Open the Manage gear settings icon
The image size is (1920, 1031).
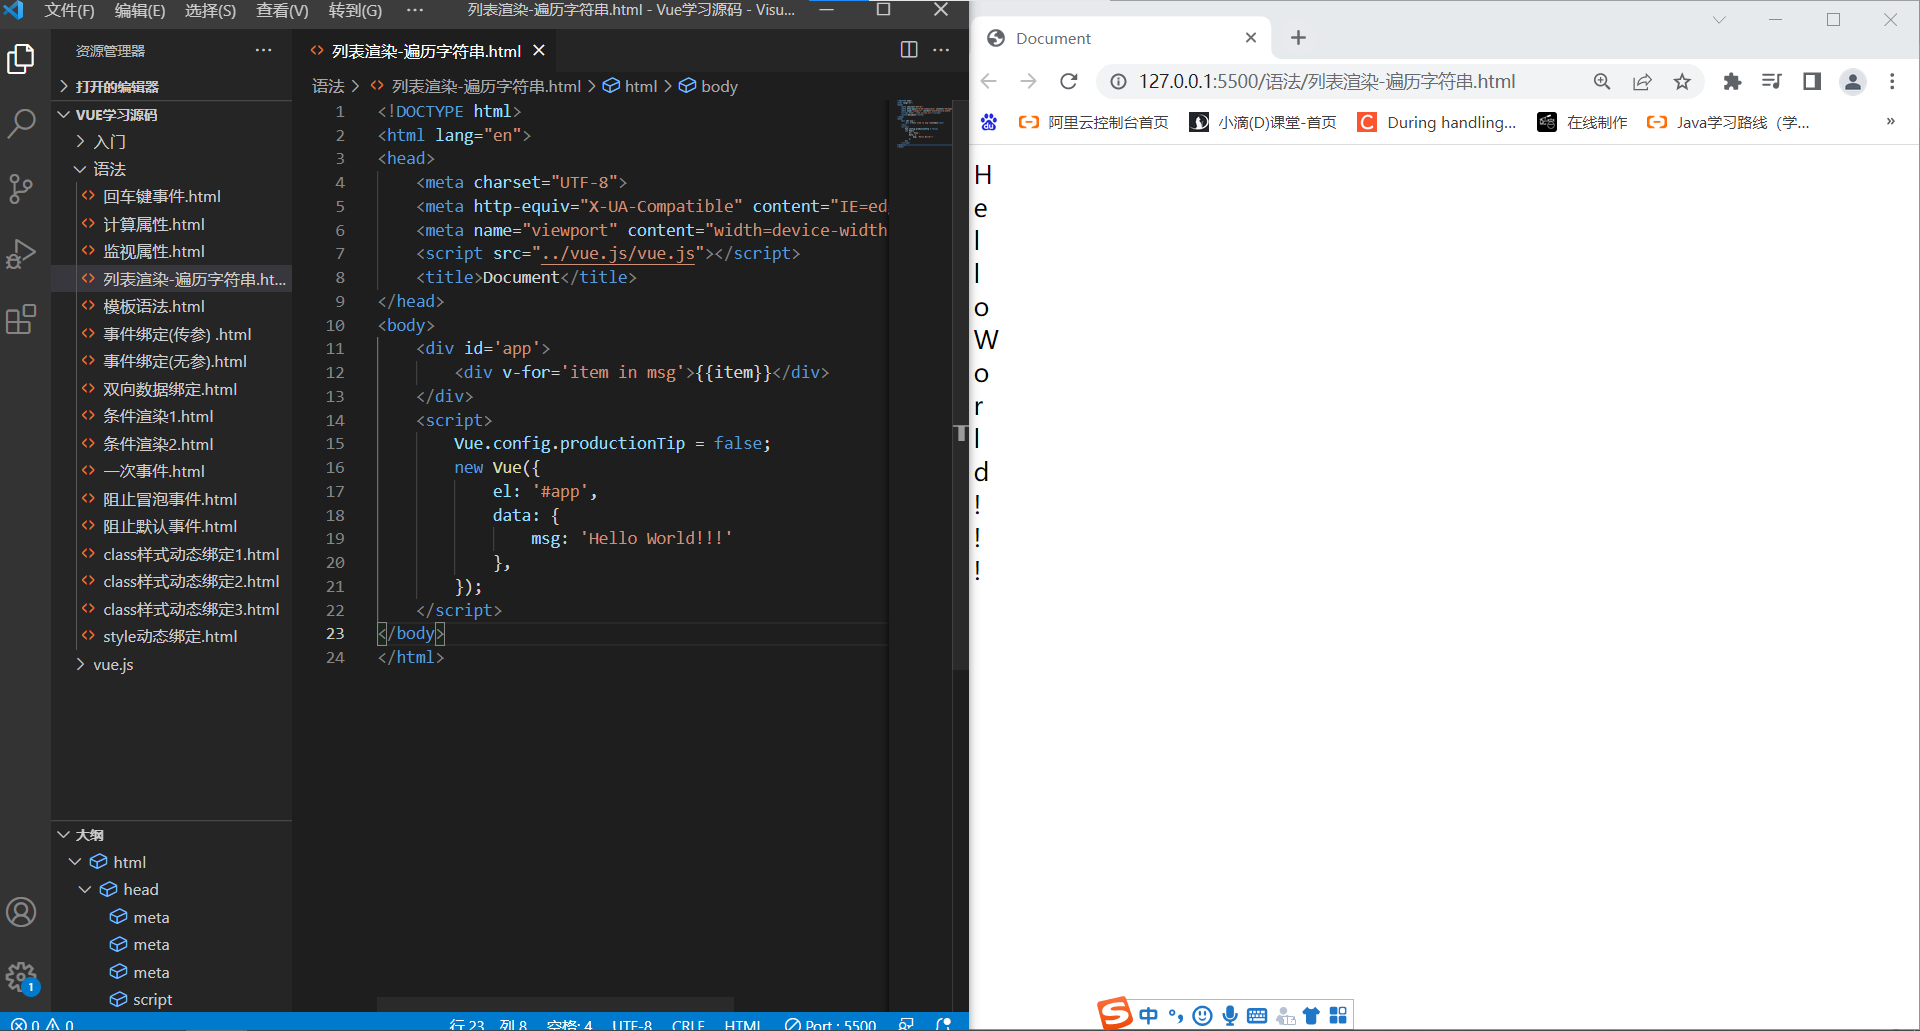tap(21, 977)
